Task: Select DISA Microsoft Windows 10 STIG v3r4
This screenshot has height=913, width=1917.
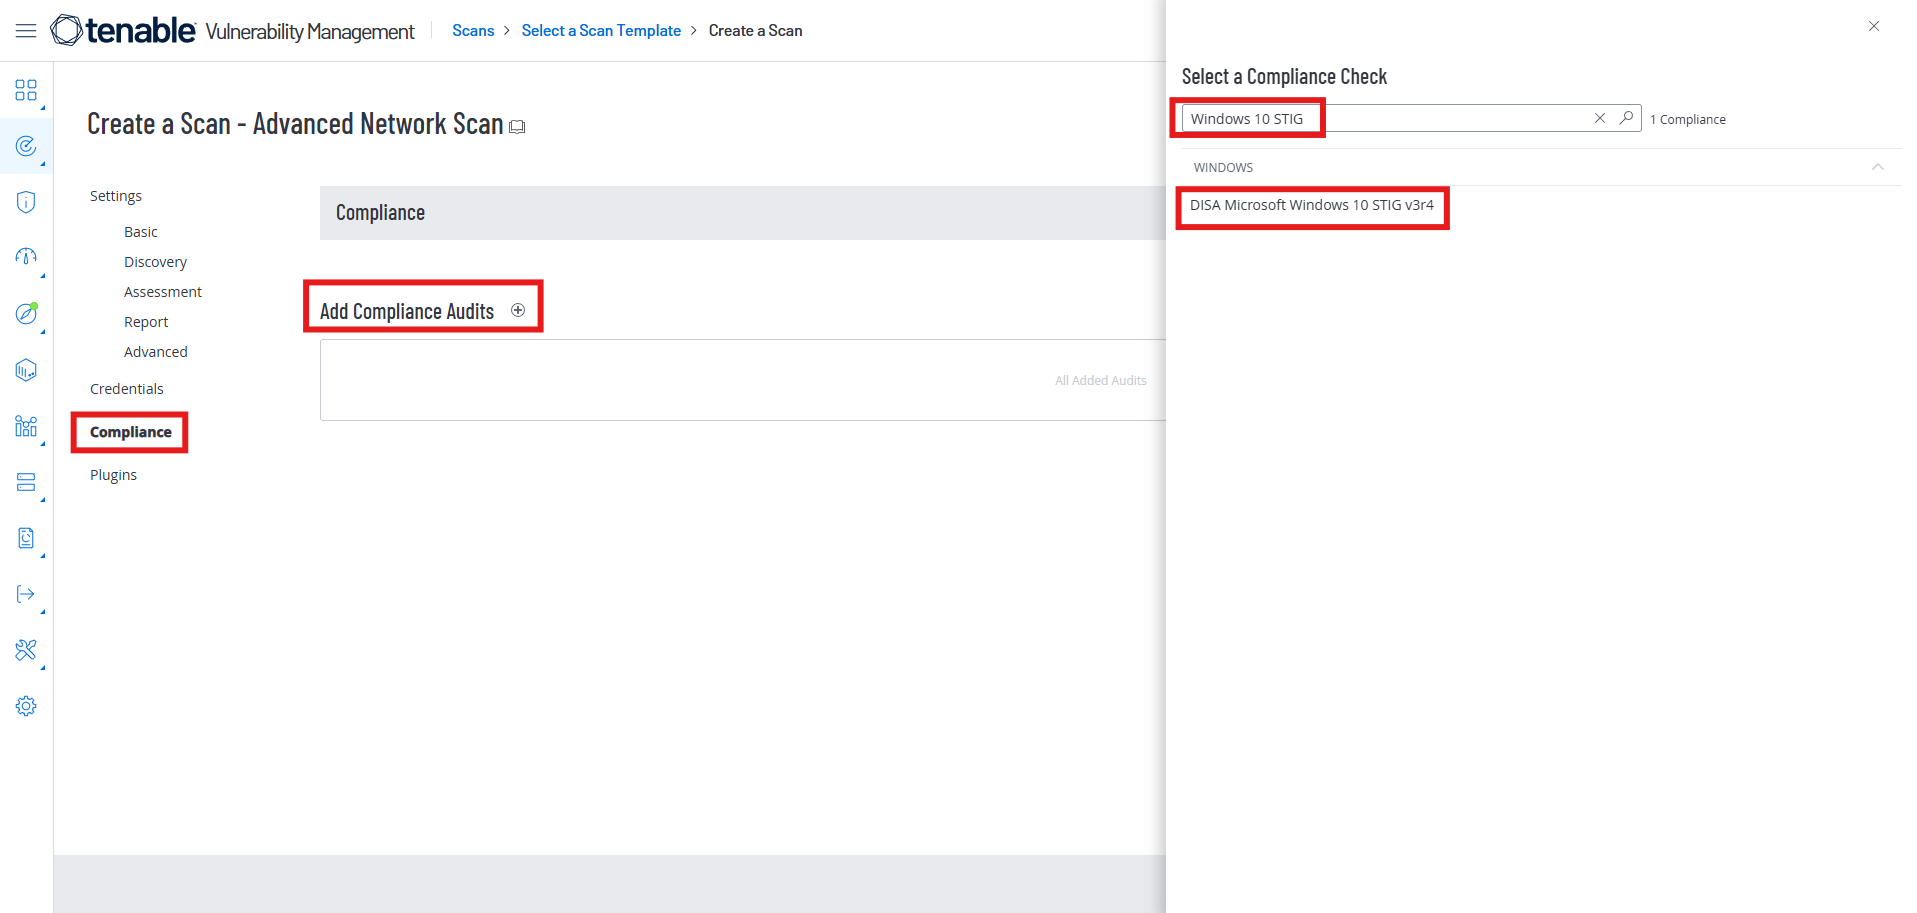Action: coord(1311,205)
